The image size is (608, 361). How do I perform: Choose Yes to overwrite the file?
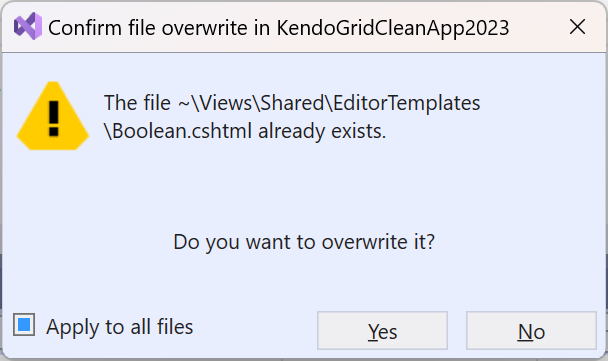pyautogui.click(x=382, y=330)
